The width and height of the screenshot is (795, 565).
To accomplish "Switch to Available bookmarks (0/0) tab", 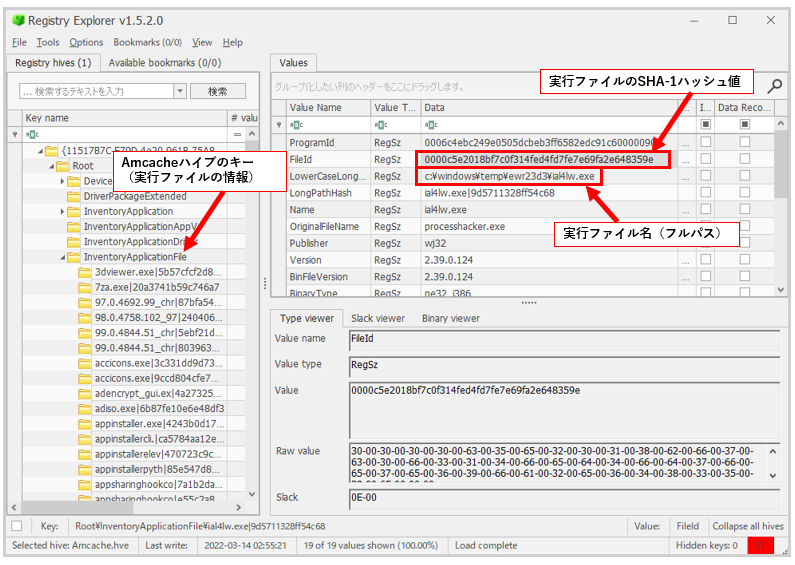I will 165,63.
